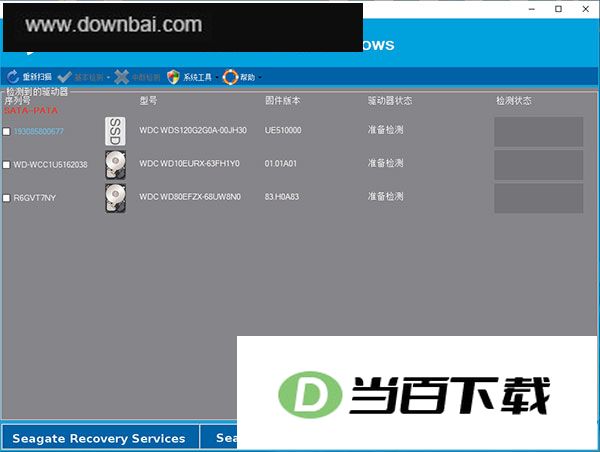Click the WD10EURX hard disk icon
600x452 pixels.
pos(115,165)
